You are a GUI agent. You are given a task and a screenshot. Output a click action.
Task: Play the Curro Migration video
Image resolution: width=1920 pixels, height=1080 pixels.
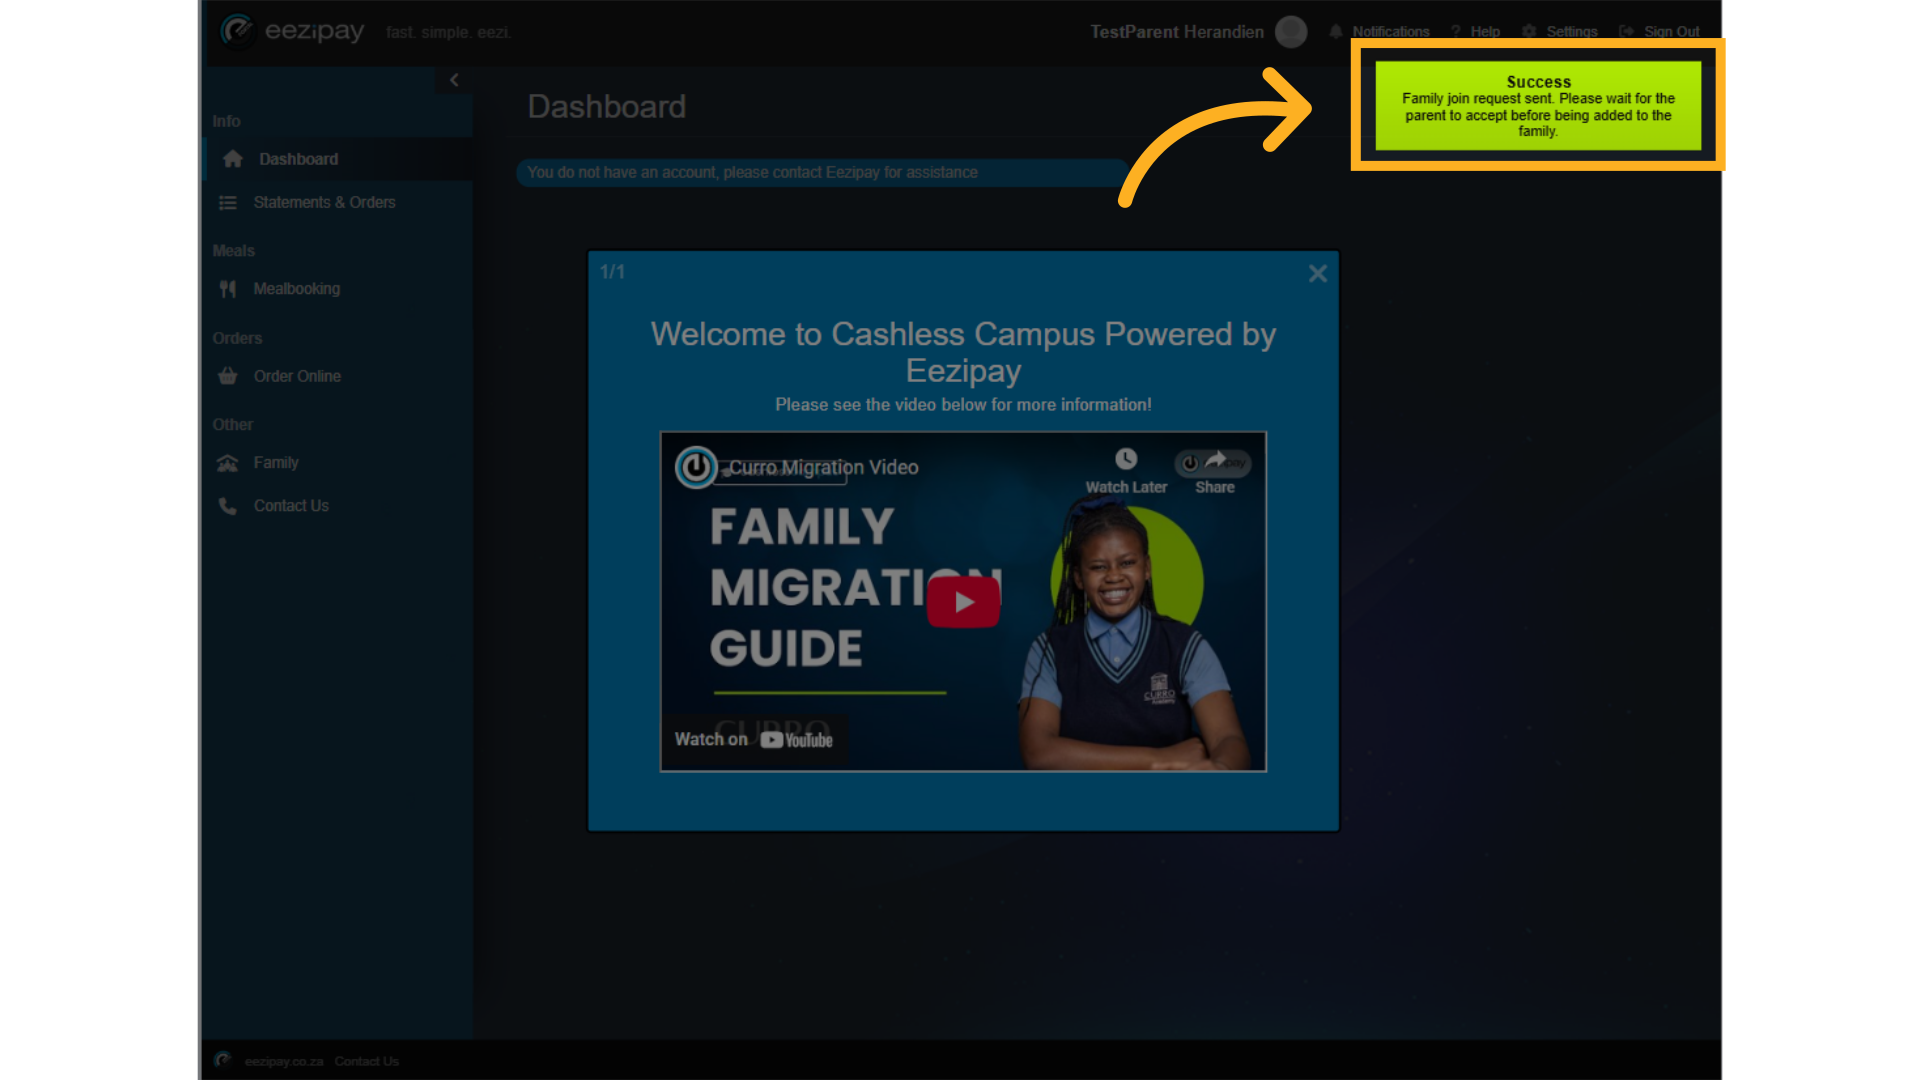click(963, 602)
